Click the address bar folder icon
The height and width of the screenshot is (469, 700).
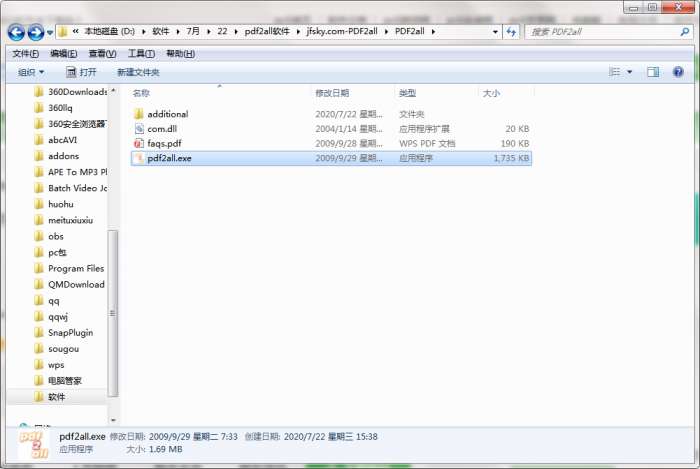pos(62,32)
